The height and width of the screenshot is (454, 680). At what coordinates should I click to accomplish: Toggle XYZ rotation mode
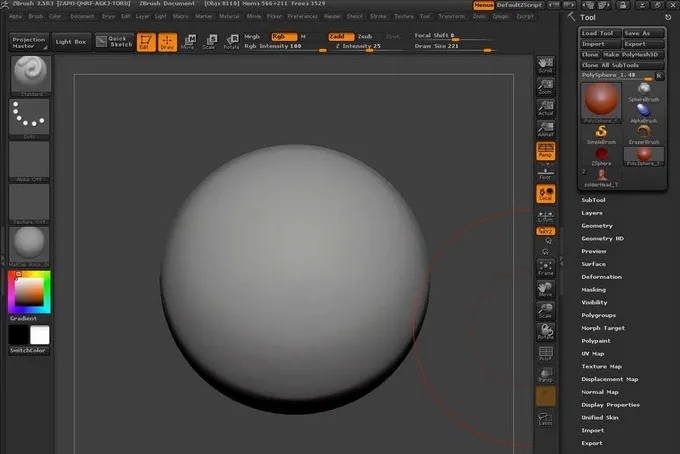click(x=545, y=231)
